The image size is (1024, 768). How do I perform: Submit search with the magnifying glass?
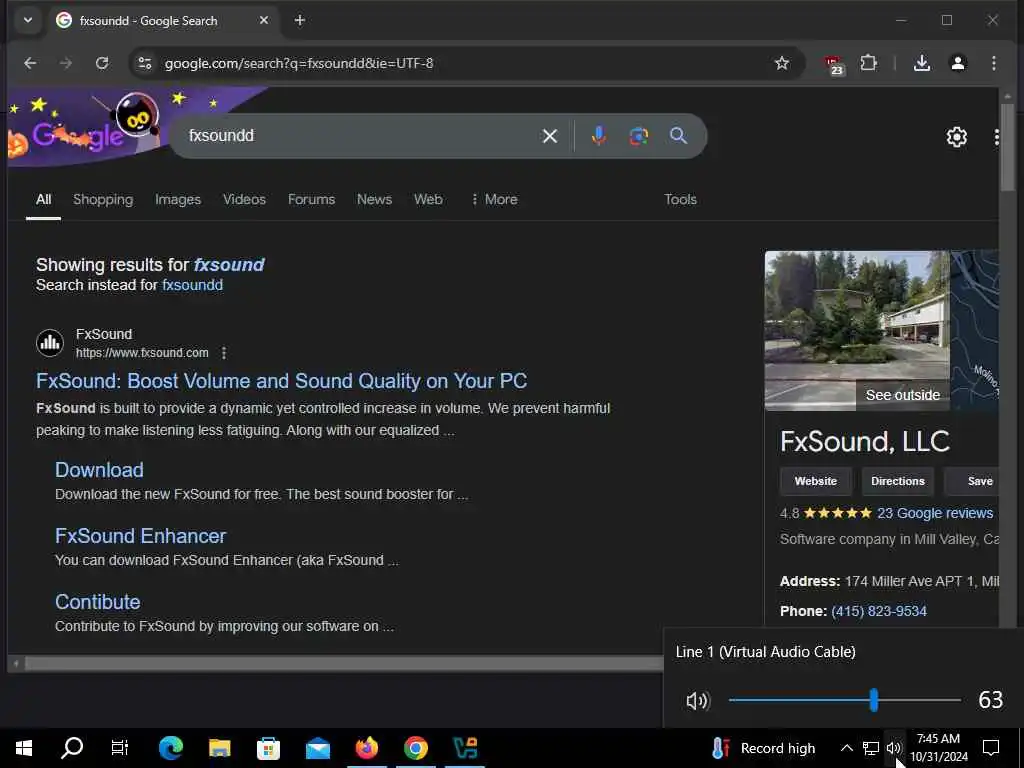(679, 136)
